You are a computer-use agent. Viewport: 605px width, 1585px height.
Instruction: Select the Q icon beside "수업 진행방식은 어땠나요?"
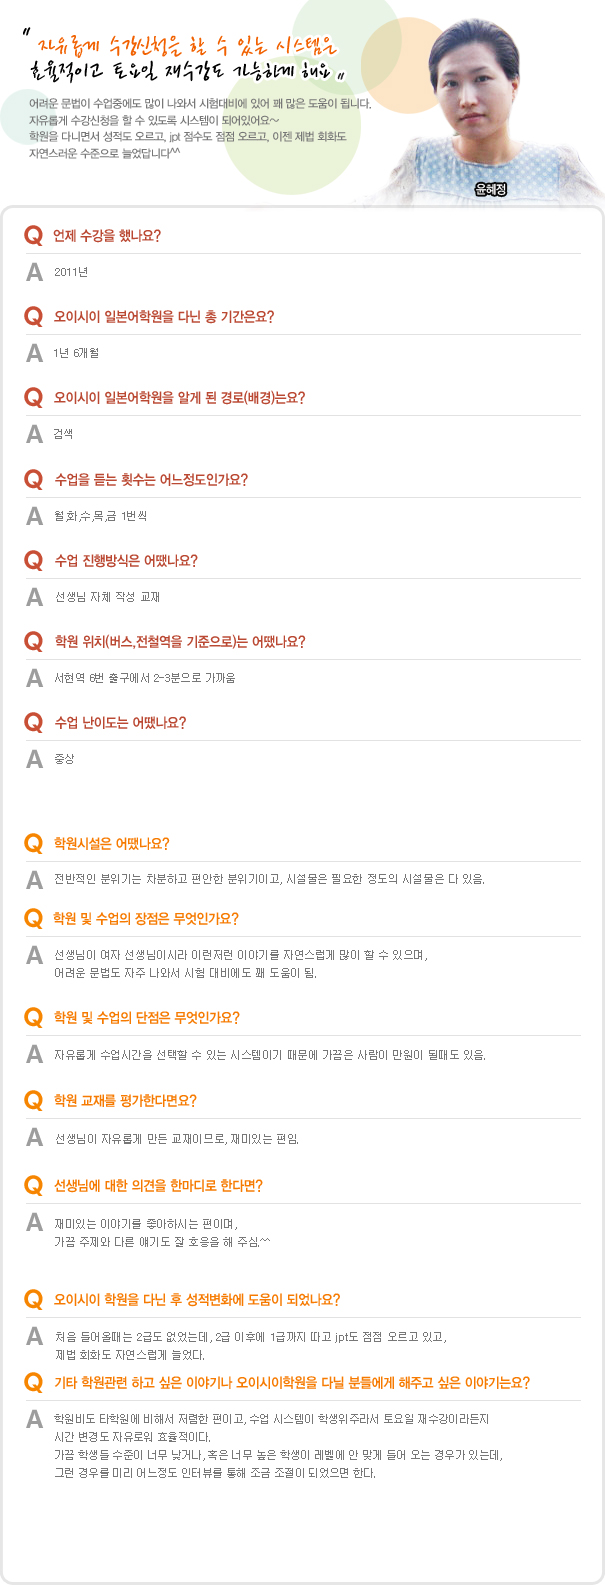(x=34, y=561)
